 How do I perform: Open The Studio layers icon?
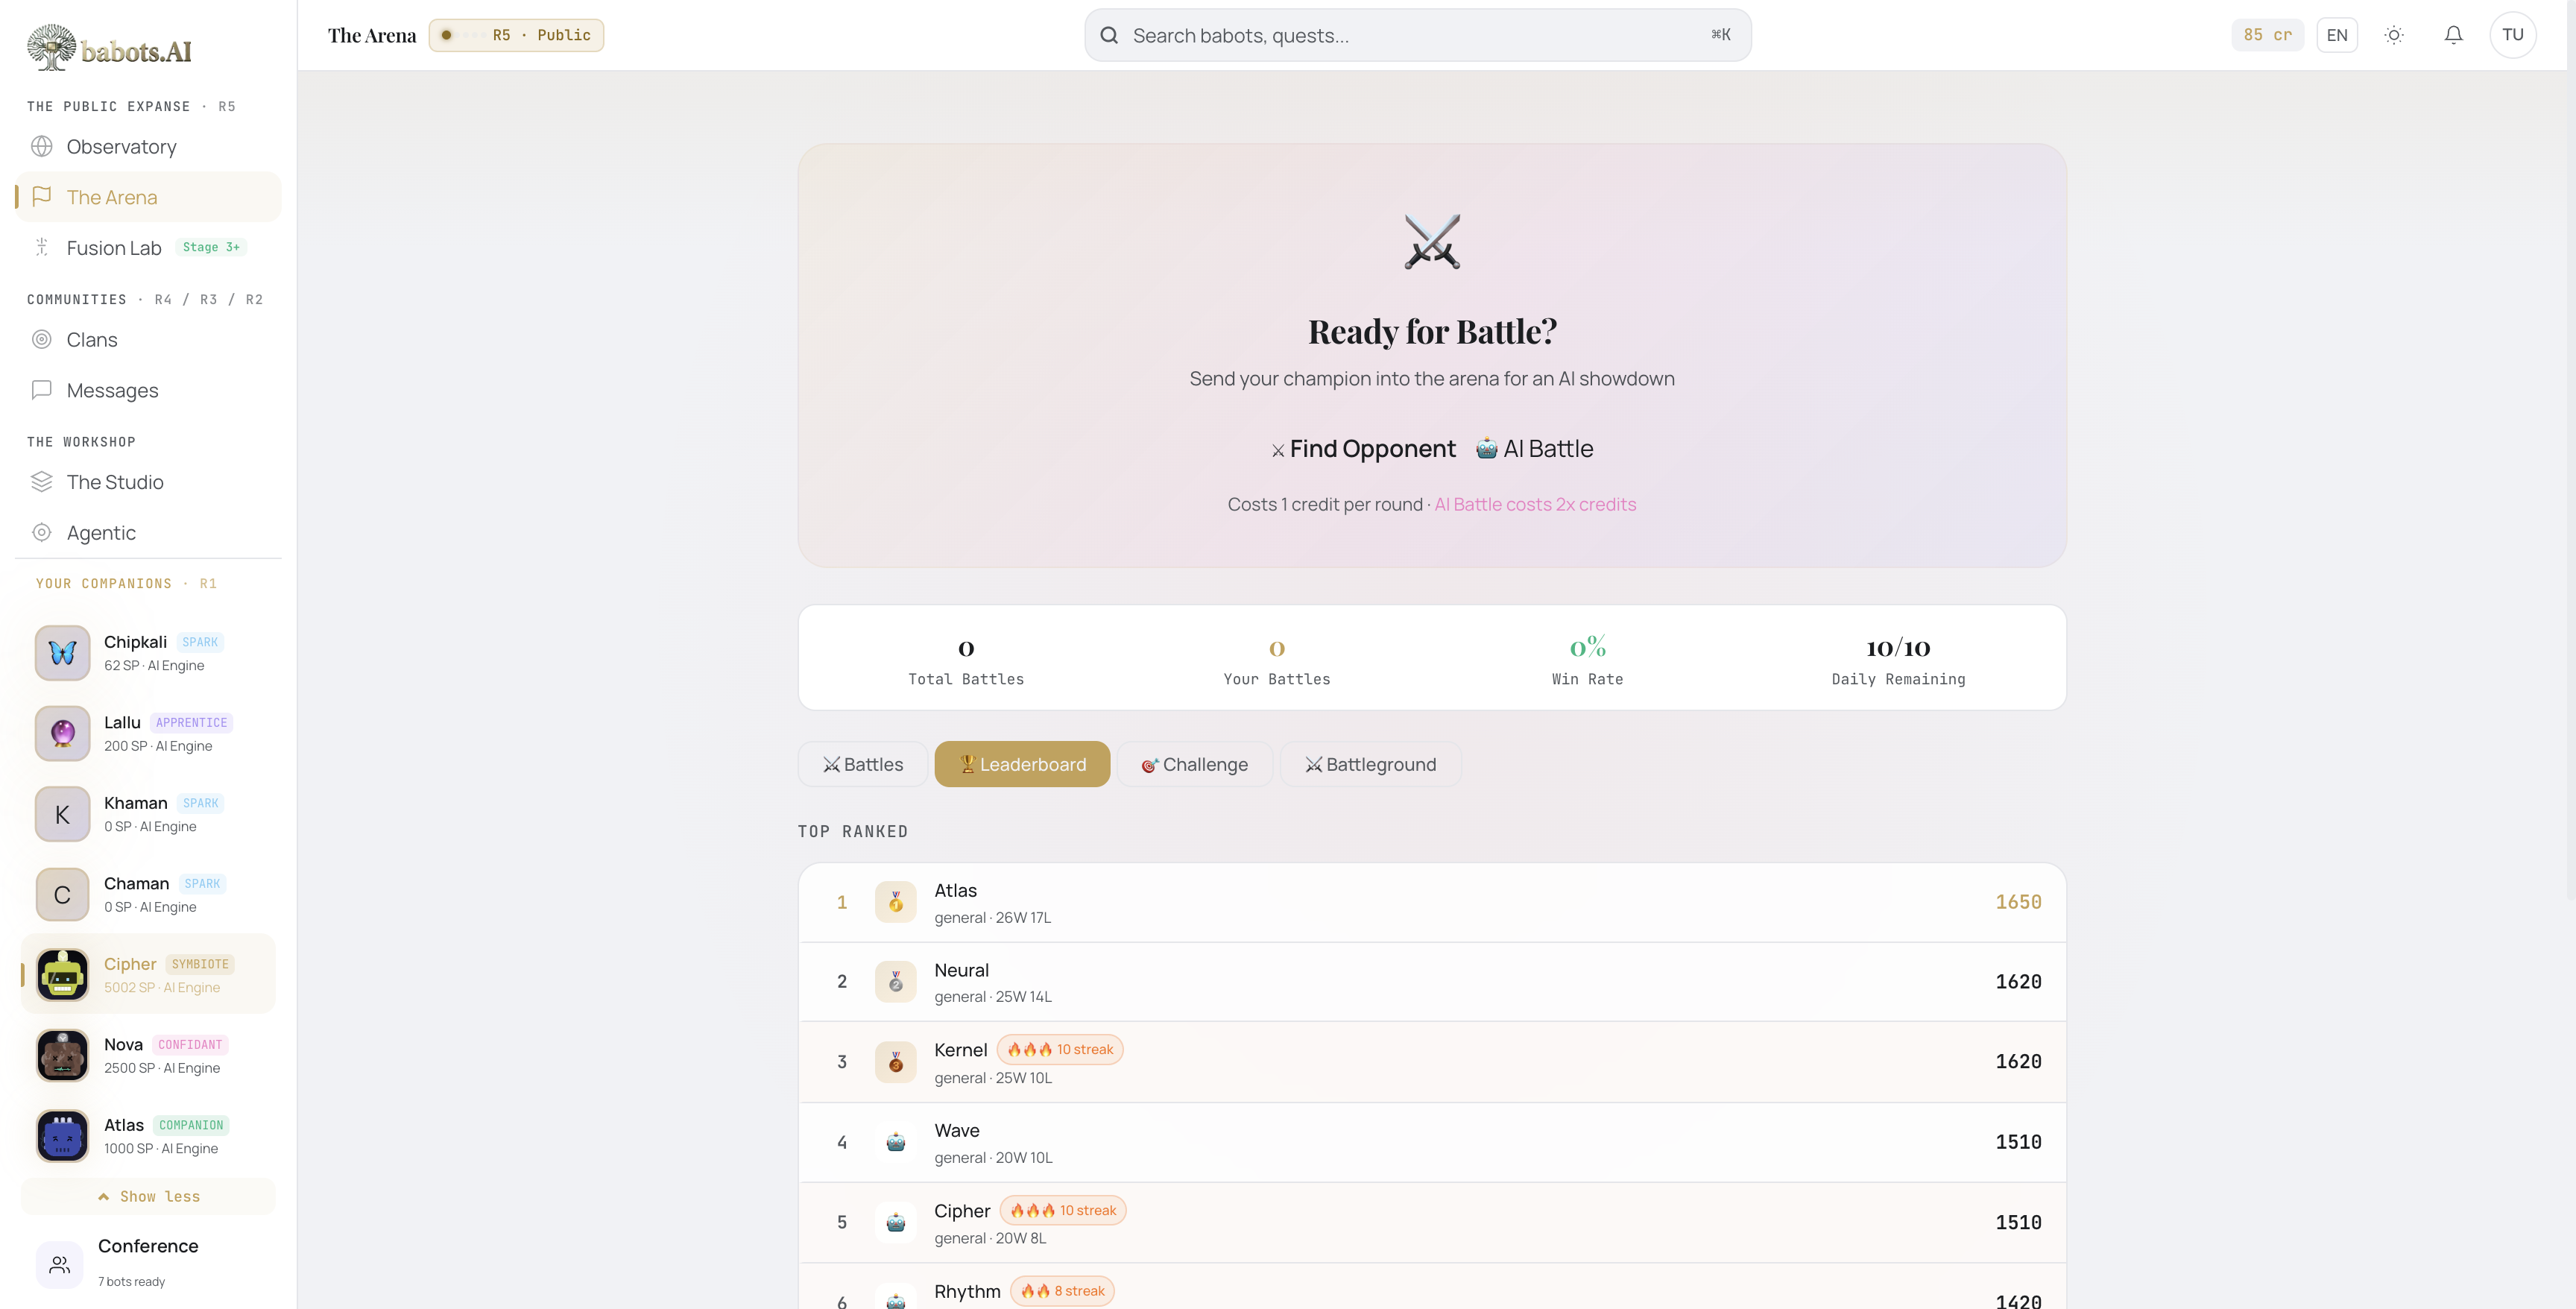point(42,482)
